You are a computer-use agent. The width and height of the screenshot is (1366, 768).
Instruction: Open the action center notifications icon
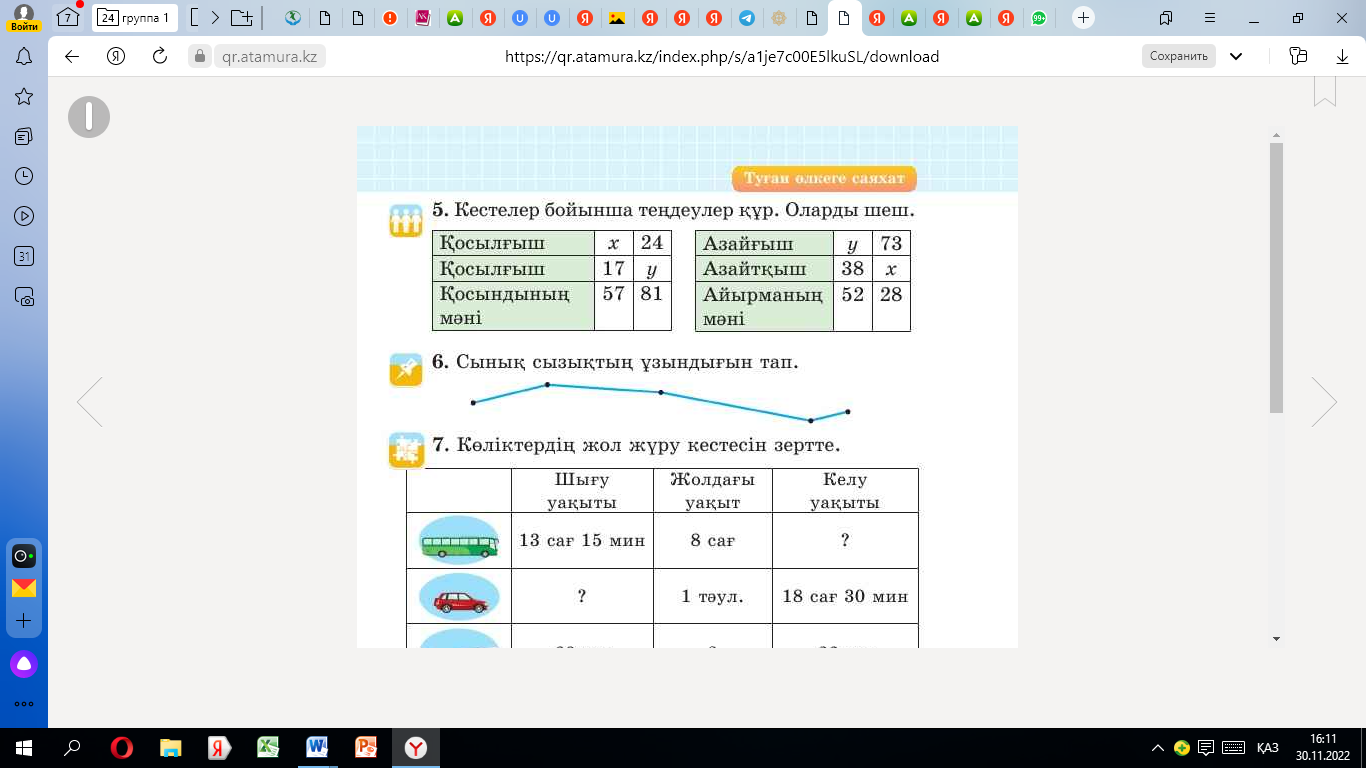pos(1206,748)
